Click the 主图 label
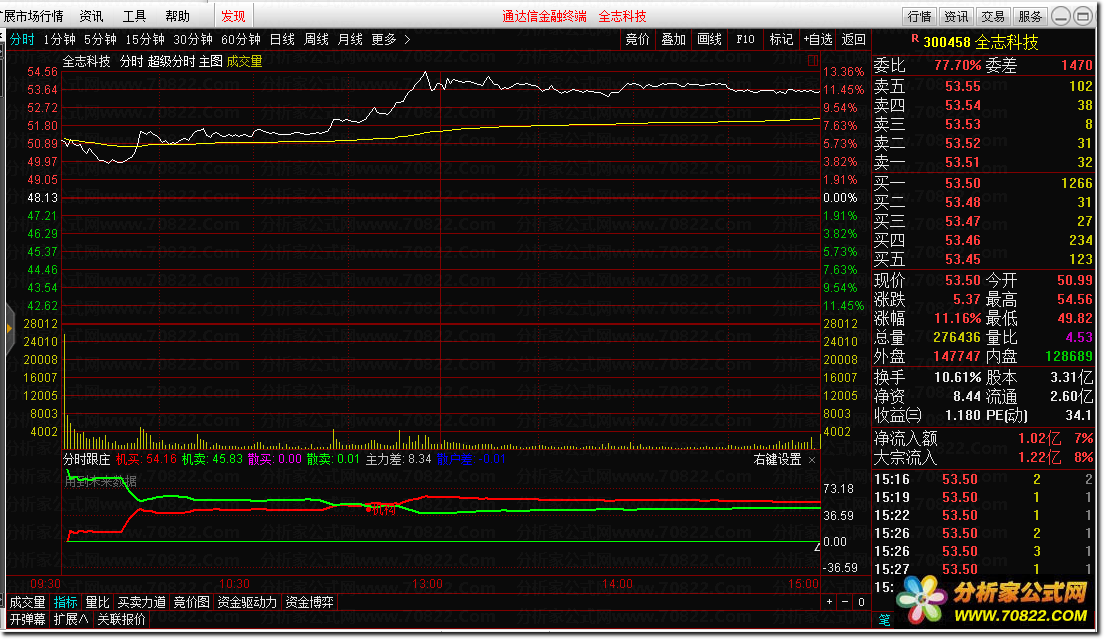 210,61
